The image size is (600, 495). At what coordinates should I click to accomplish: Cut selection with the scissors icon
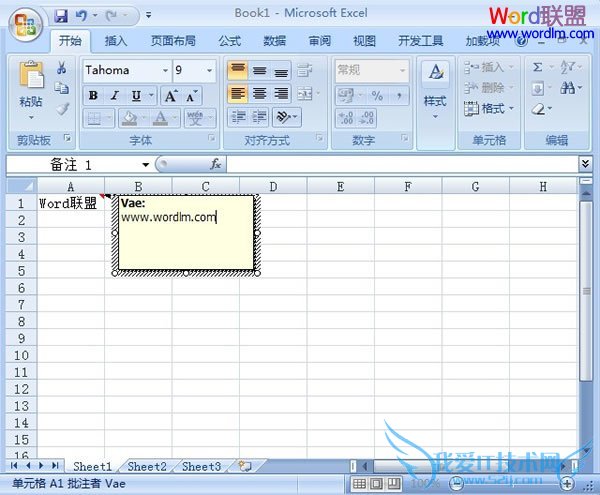point(62,68)
